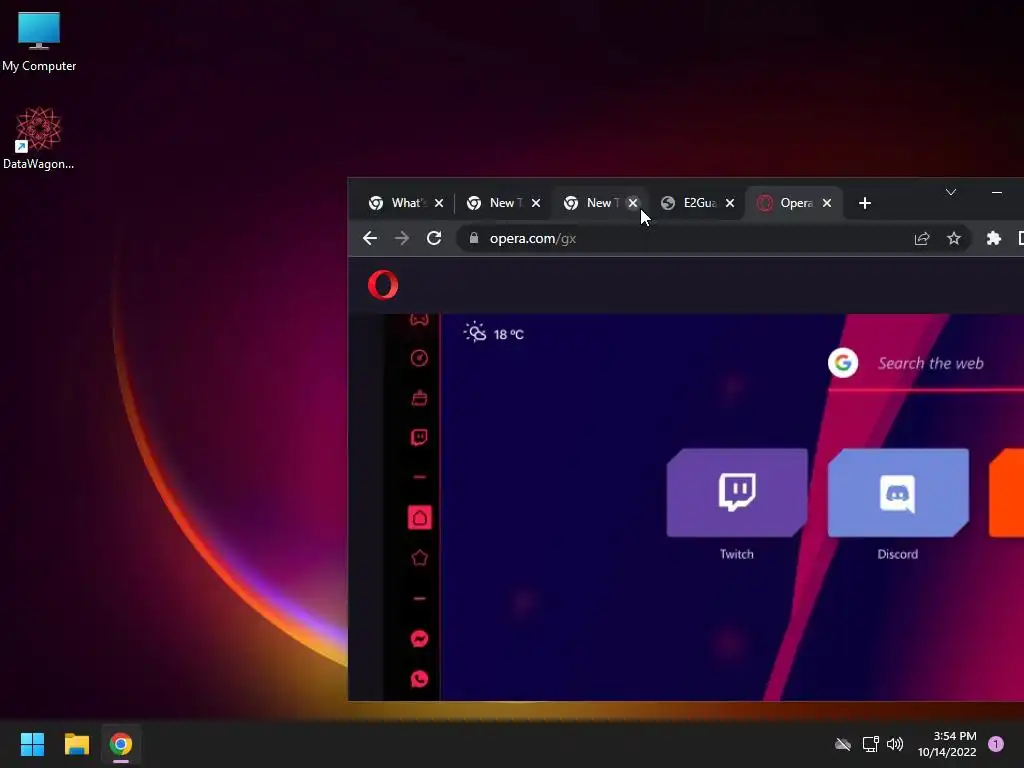The width and height of the screenshot is (1024, 768).
Task: Click the Twitch label text
Action: coord(737,554)
